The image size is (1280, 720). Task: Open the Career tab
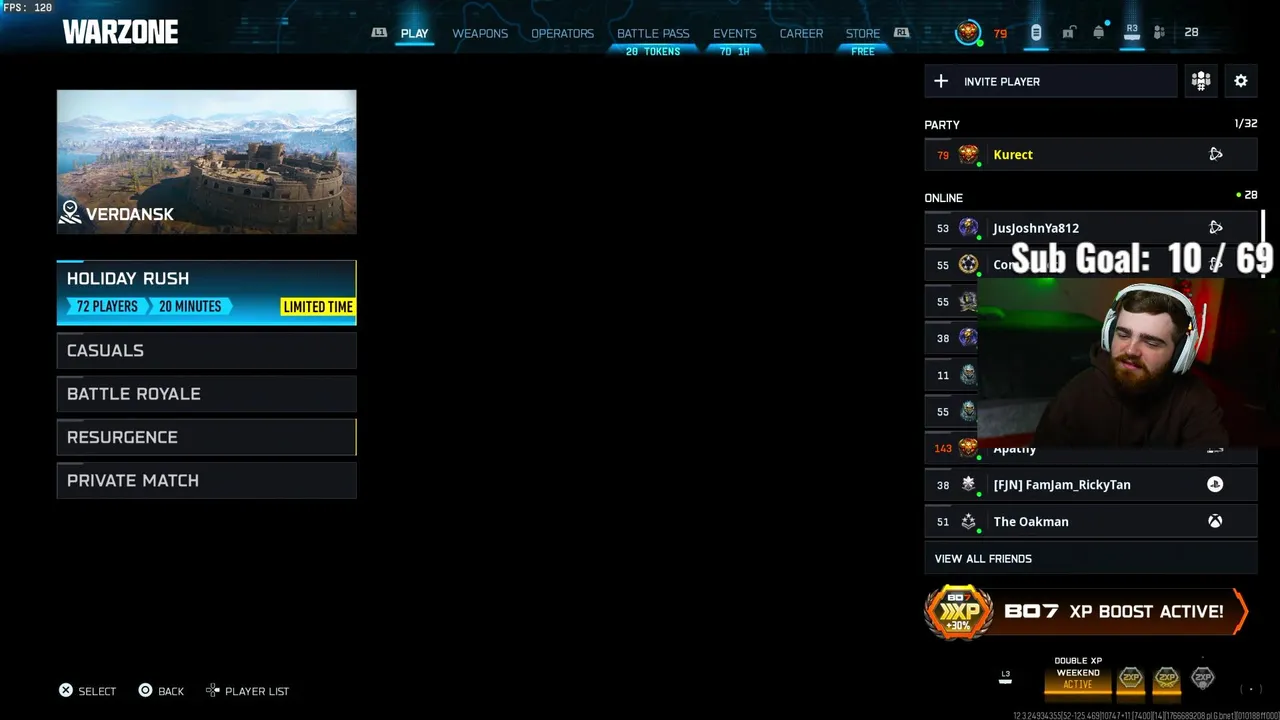[802, 33]
